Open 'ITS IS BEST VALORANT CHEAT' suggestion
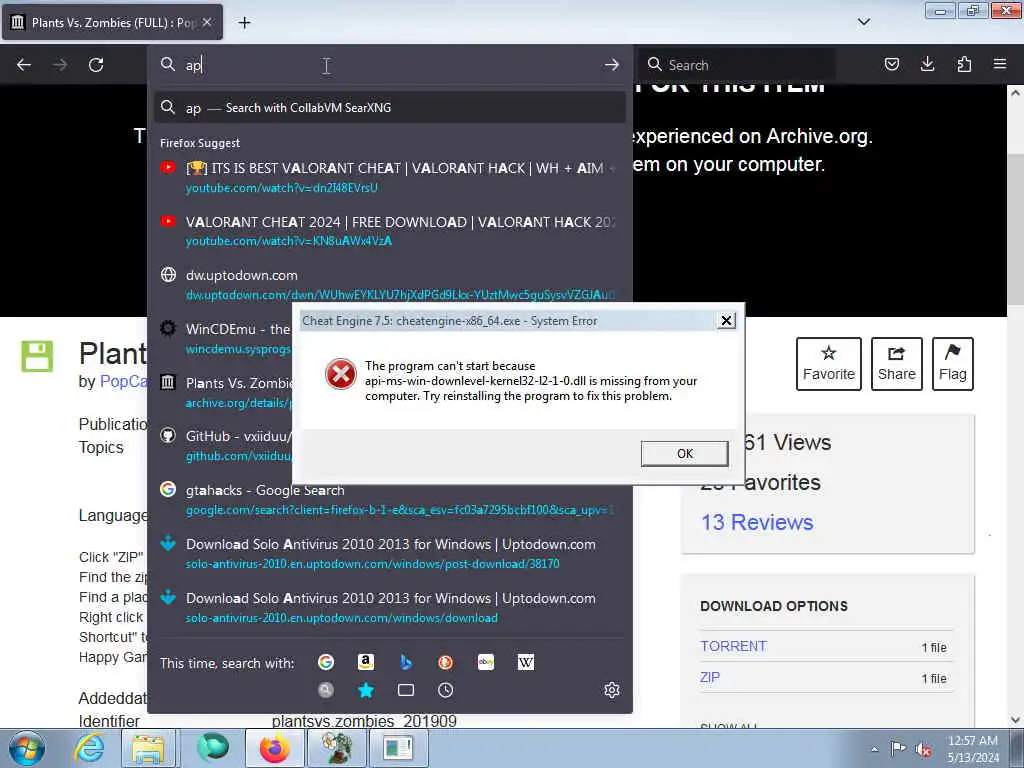1024x768 pixels. (390, 178)
